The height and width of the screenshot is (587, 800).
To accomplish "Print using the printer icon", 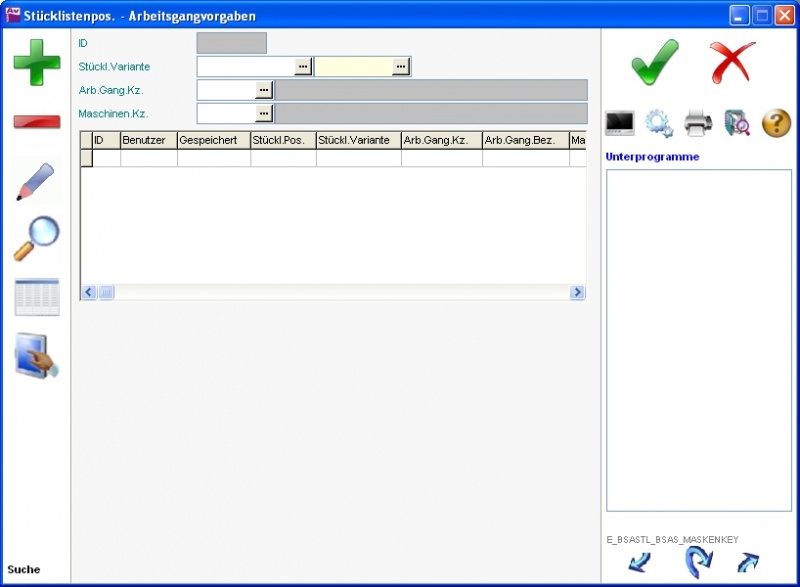I will tap(698, 123).
